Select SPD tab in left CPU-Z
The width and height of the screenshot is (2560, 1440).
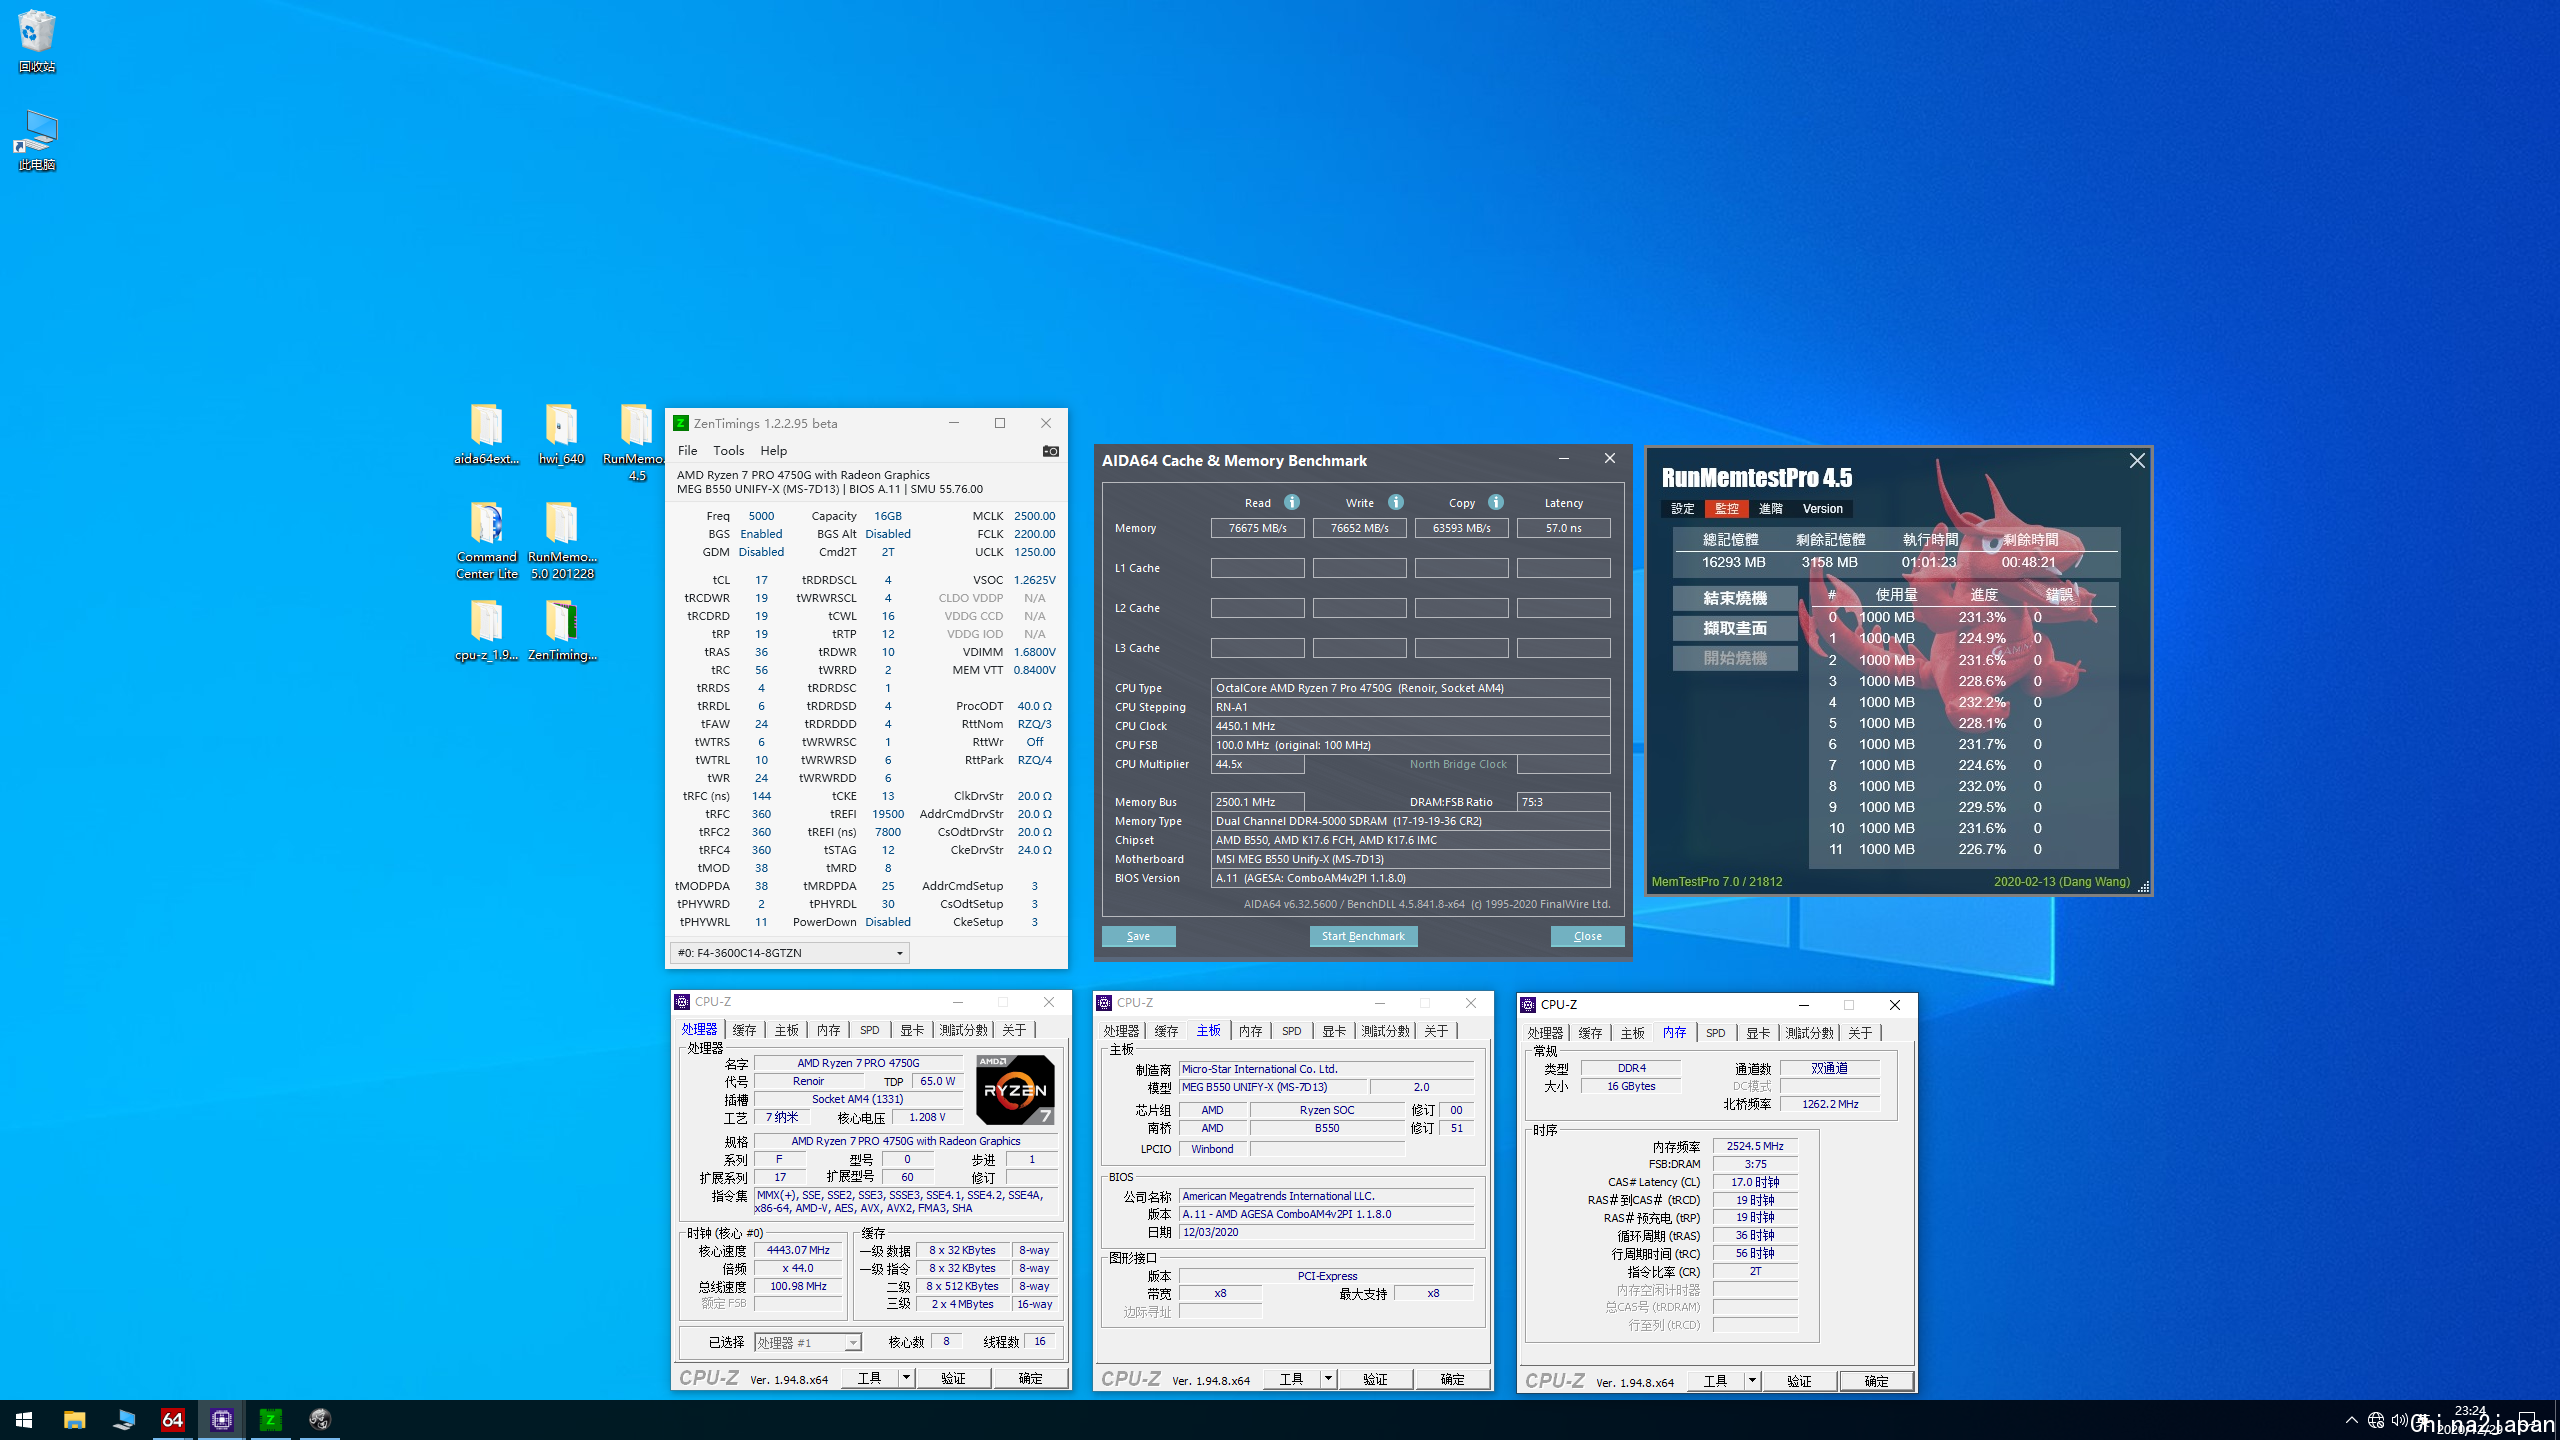click(870, 1030)
